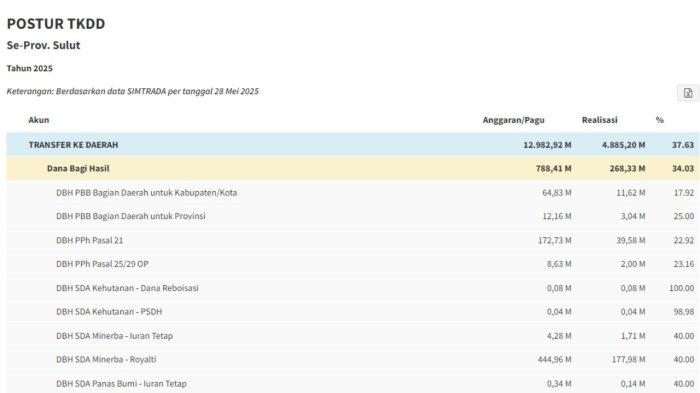The height and width of the screenshot is (393, 700).
Task: Click the Keterangan SIMTRADA data note
Action: (133, 91)
